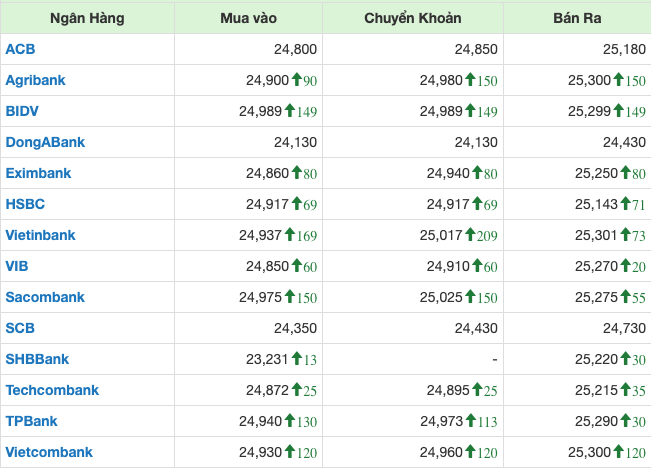This screenshot has height=469, width=651.
Task: Open the ACB bank link
Action: click(x=20, y=49)
